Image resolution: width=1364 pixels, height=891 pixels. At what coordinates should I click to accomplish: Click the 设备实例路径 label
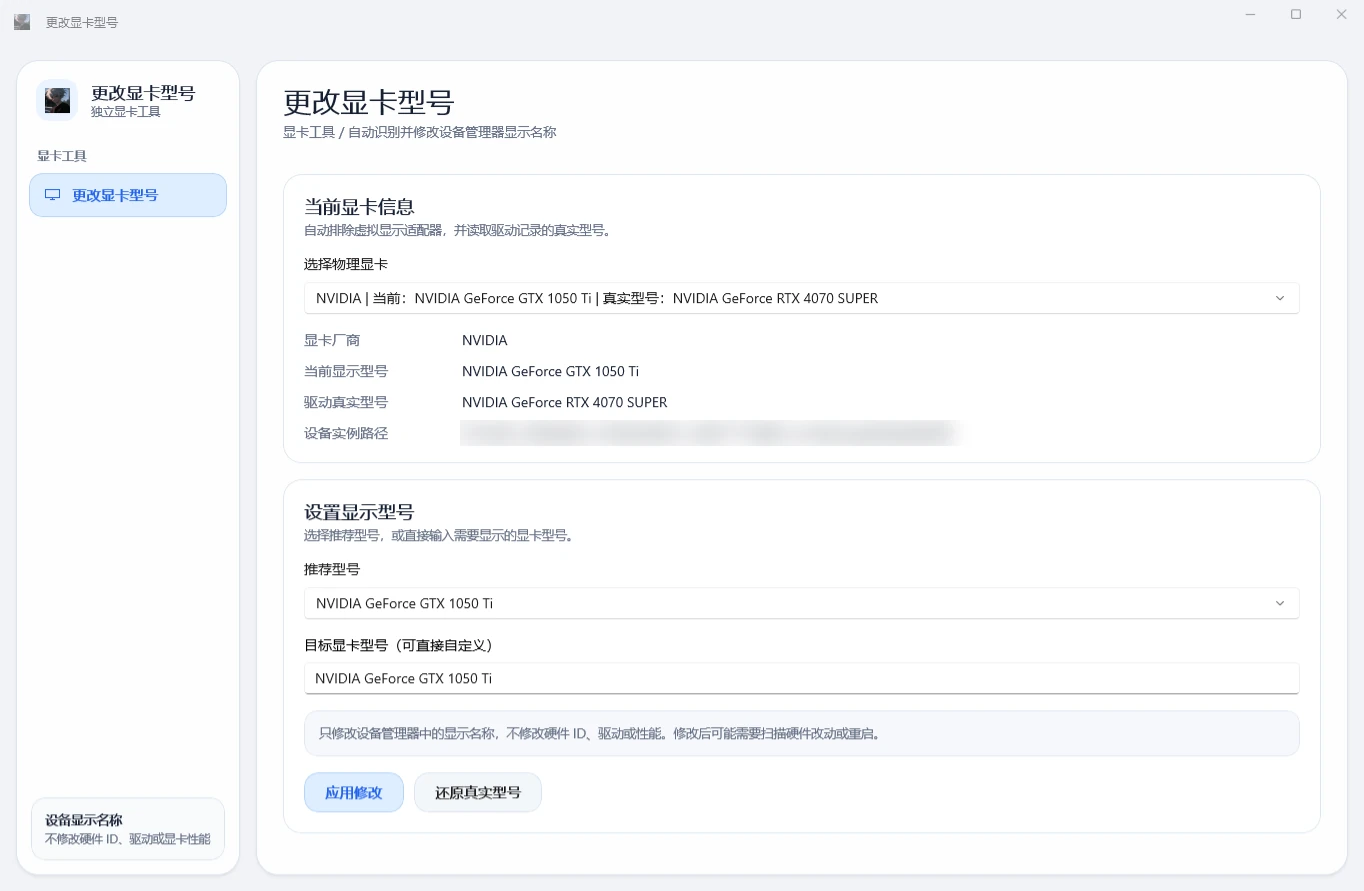(x=346, y=433)
